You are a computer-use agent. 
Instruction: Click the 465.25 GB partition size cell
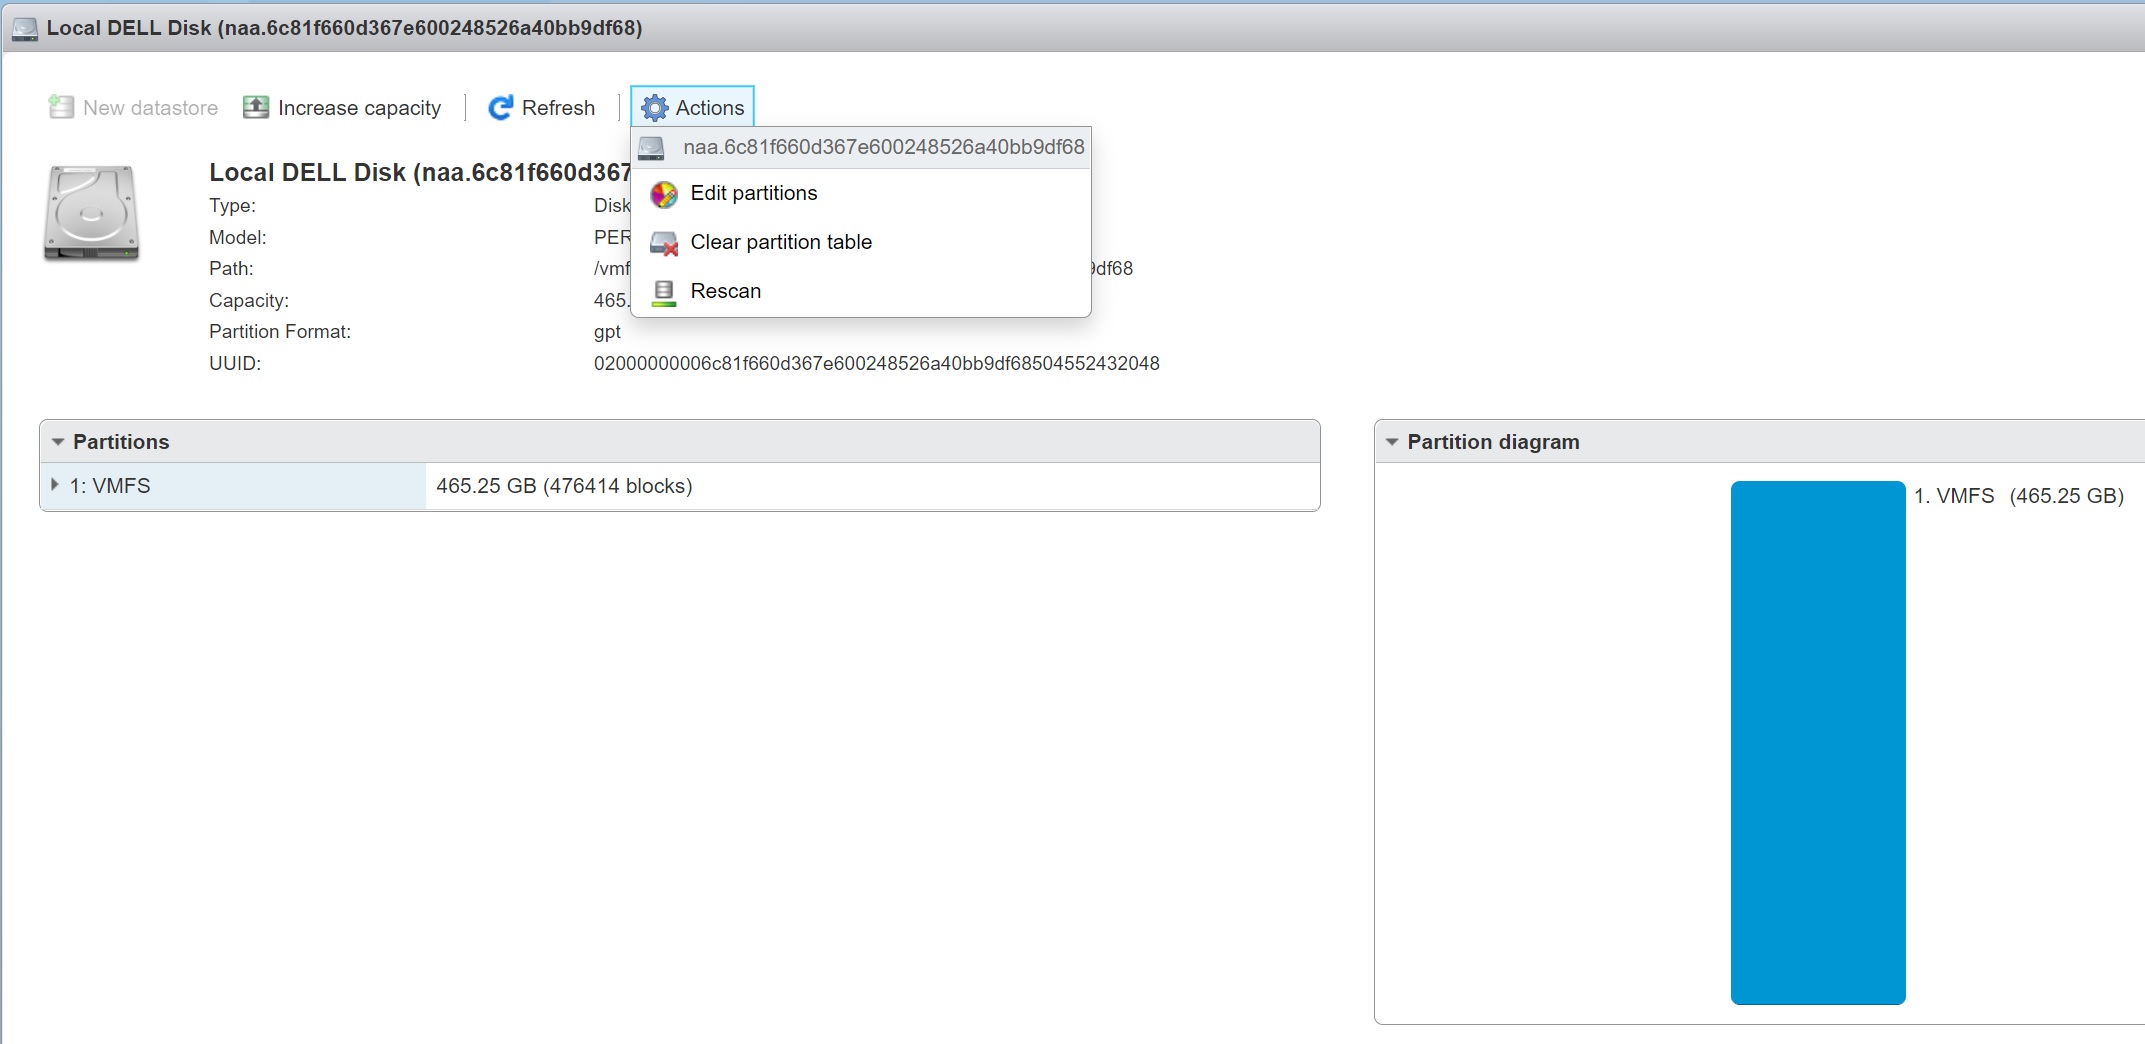(564, 486)
